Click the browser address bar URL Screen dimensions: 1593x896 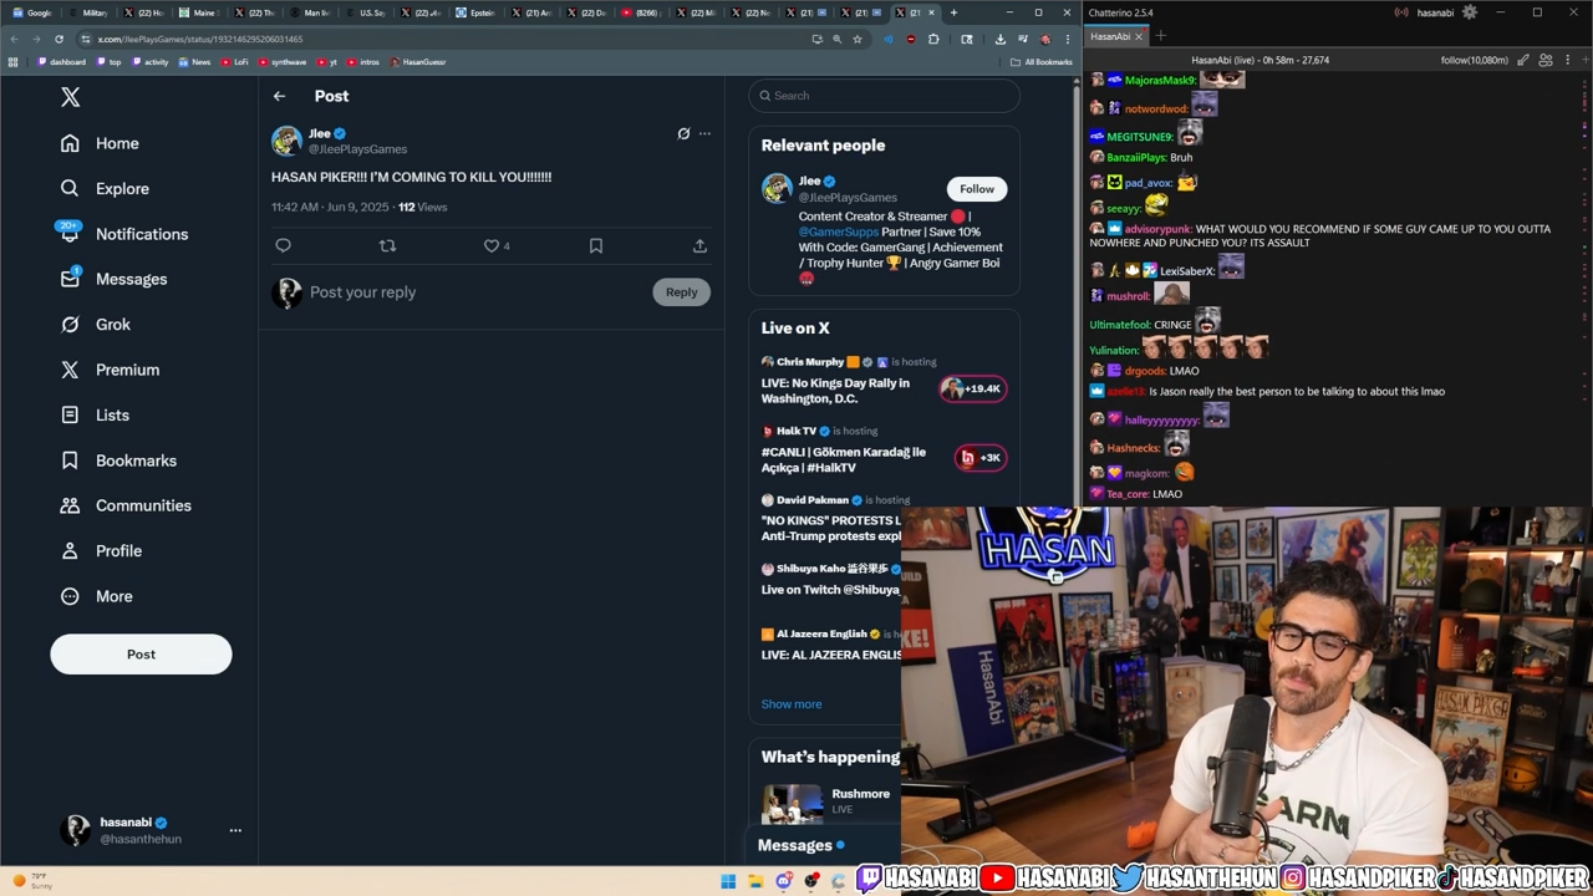200,39
